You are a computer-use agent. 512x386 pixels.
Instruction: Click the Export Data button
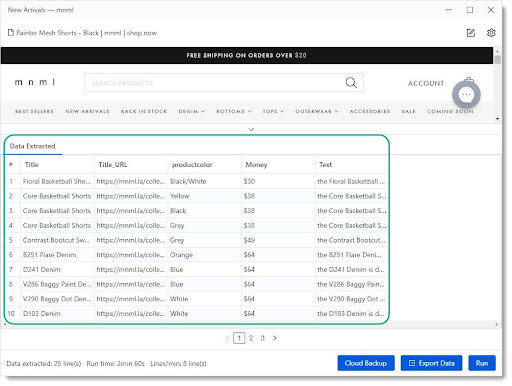point(431,363)
